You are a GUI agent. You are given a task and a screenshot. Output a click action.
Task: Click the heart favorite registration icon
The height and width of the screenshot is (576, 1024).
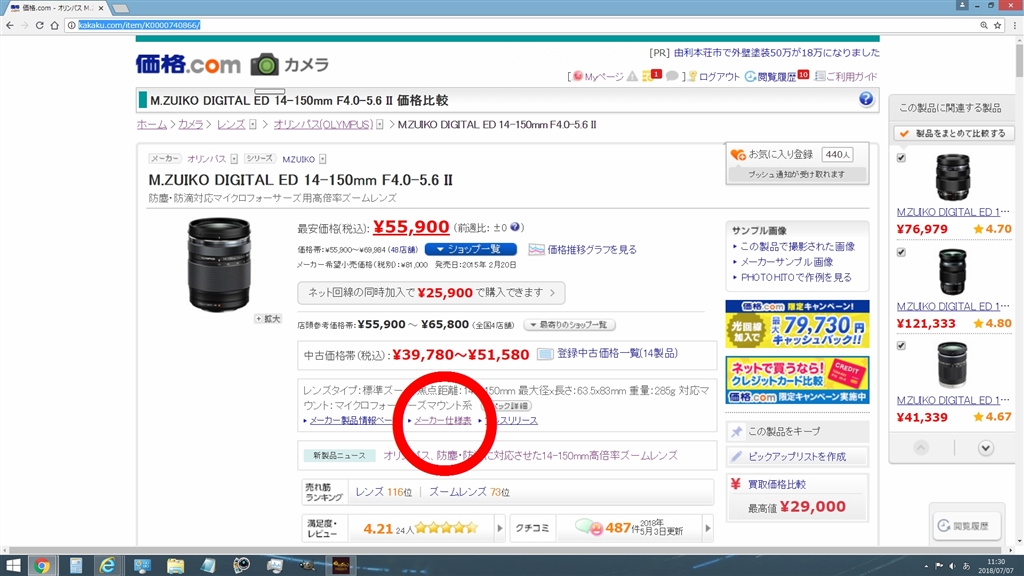(738, 155)
